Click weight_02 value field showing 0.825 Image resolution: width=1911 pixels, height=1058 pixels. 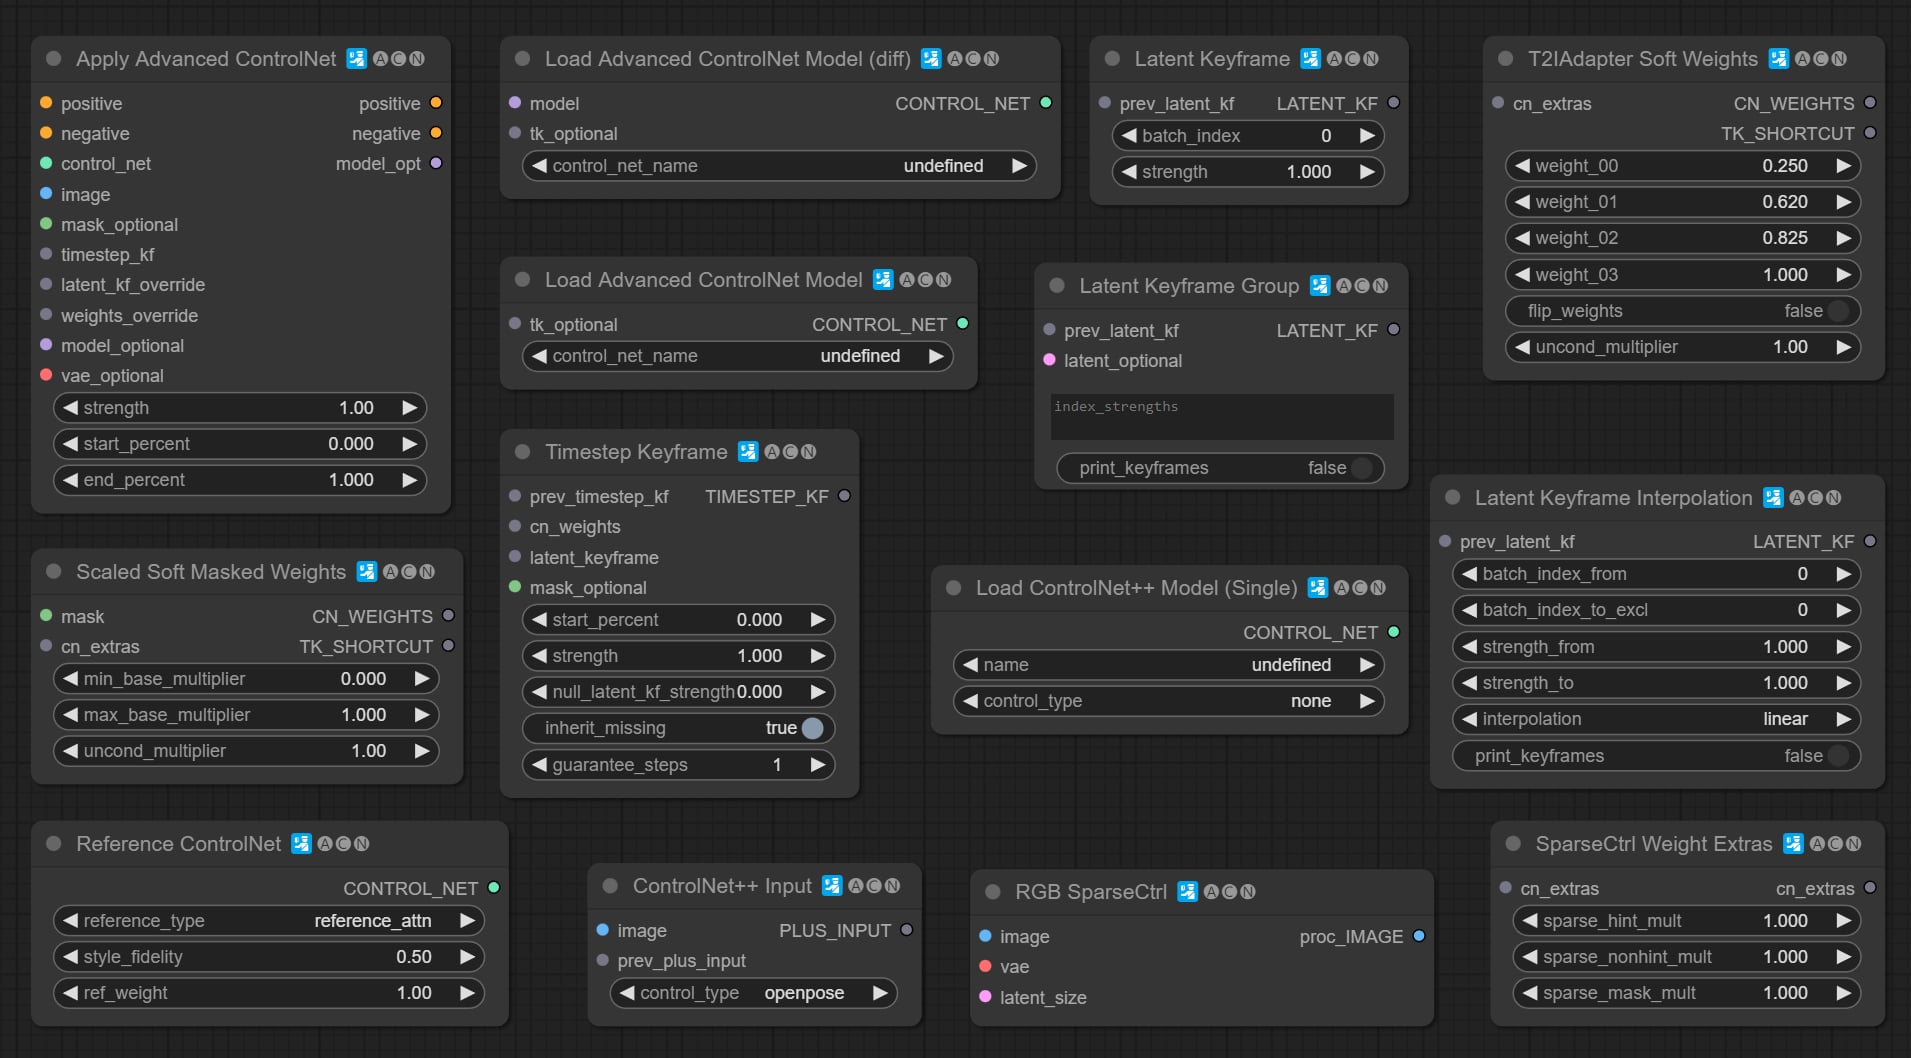point(1682,238)
